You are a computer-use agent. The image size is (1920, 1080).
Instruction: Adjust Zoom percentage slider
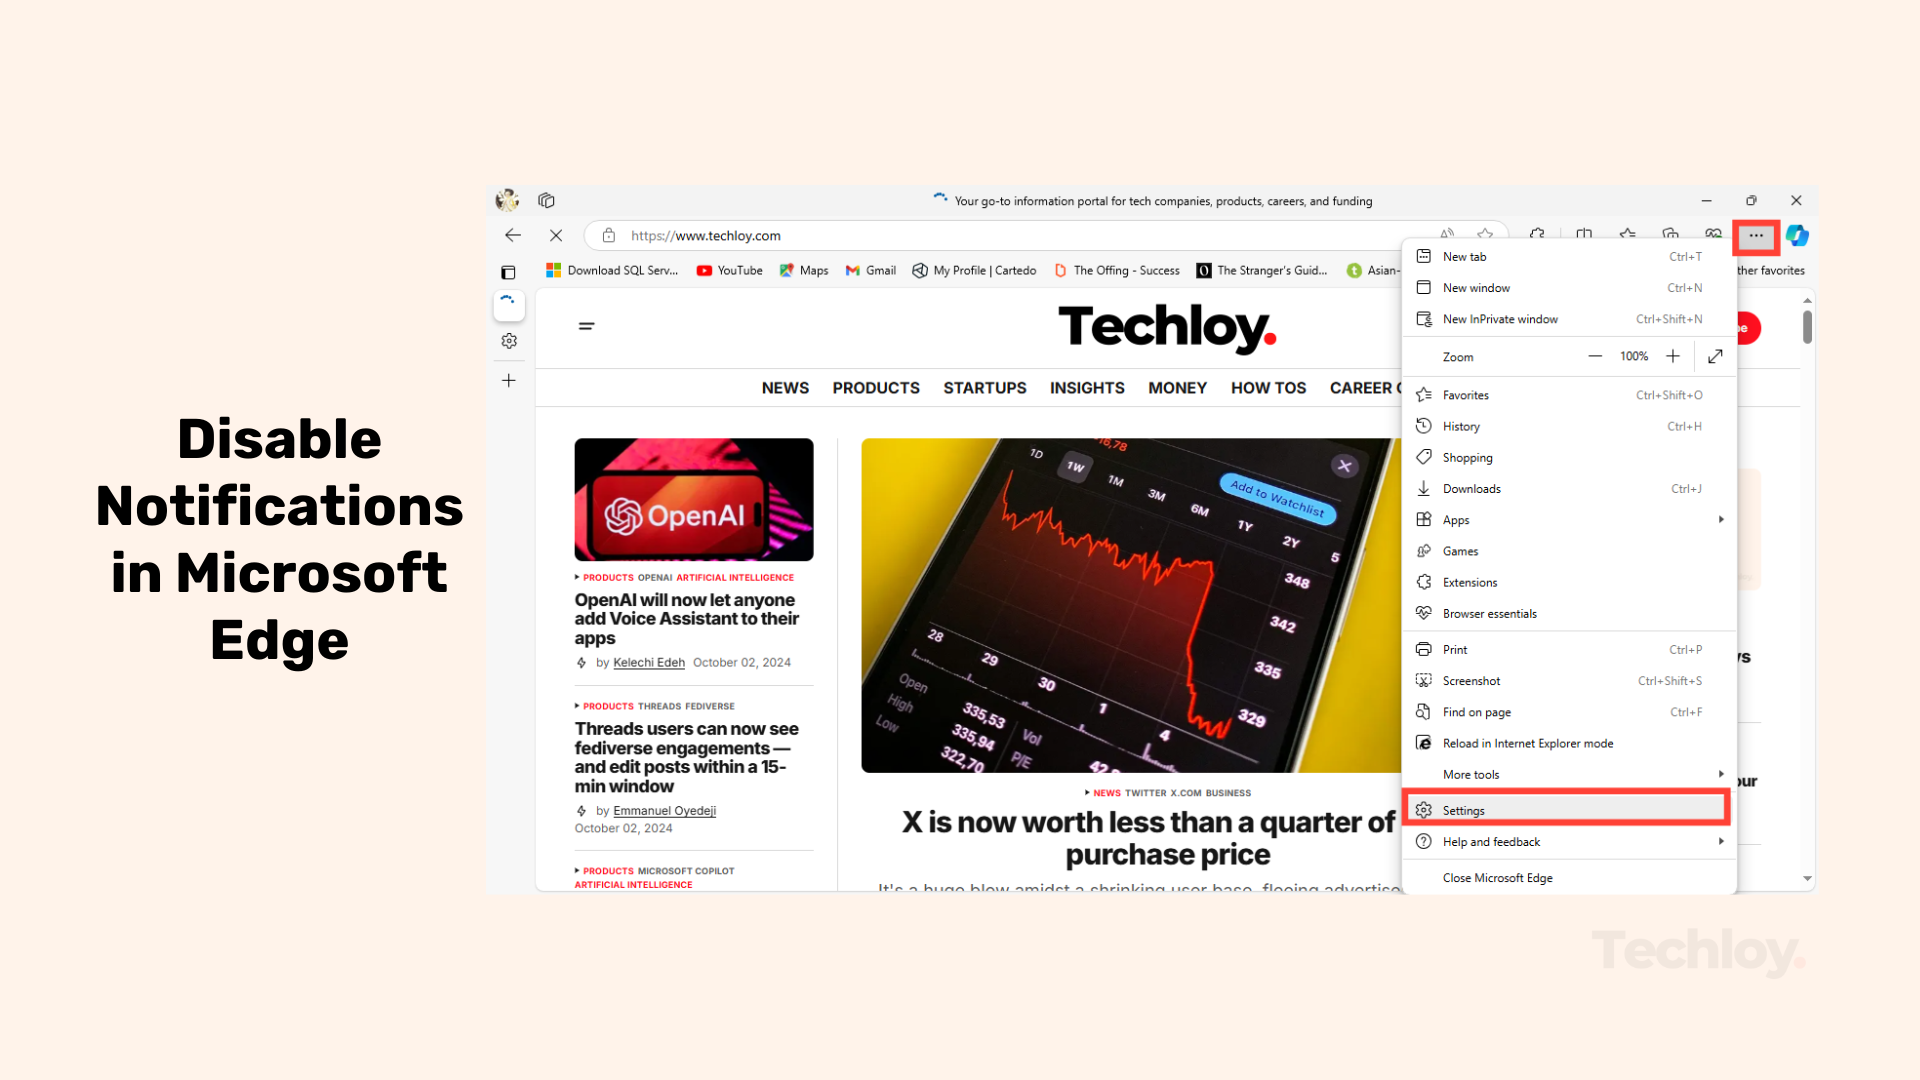pyautogui.click(x=1635, y=356)
